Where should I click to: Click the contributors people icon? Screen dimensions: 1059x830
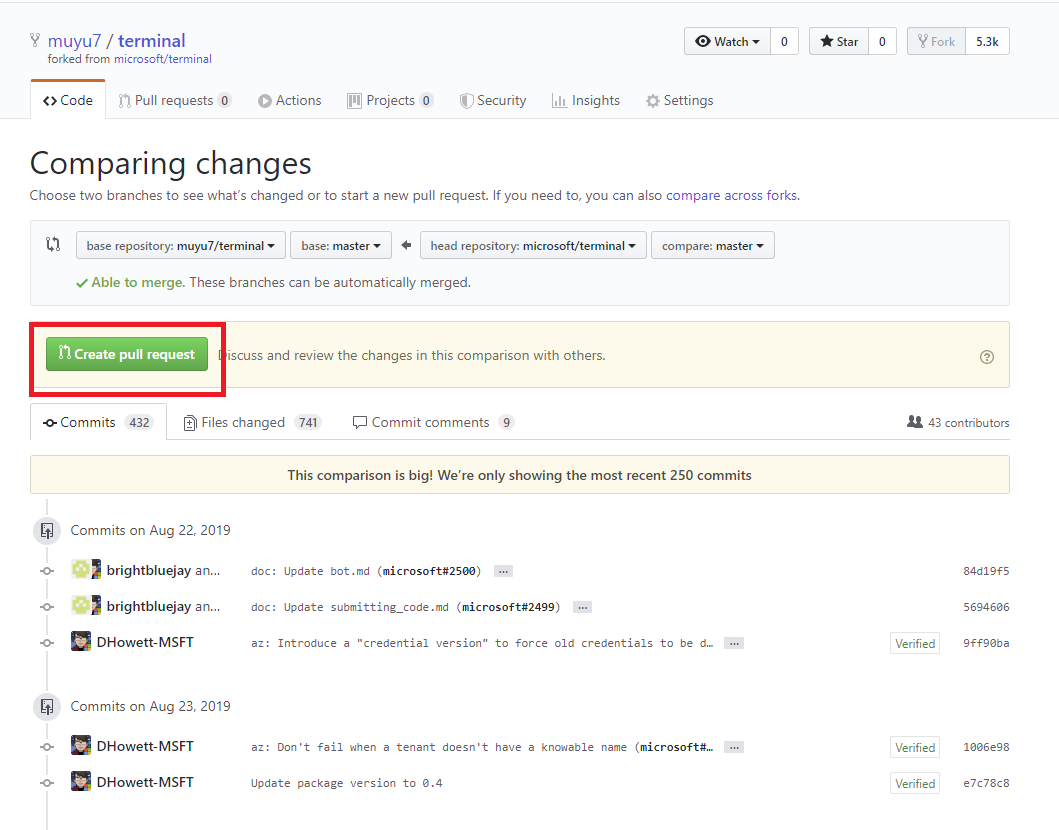click(914, 422)
